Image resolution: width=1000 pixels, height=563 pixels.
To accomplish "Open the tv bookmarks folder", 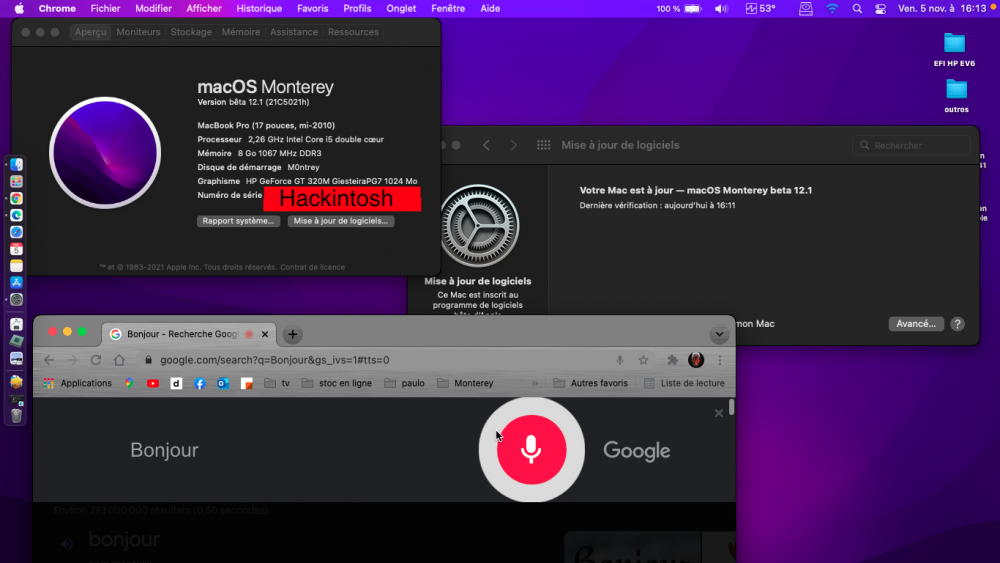I will click(277, 383).
